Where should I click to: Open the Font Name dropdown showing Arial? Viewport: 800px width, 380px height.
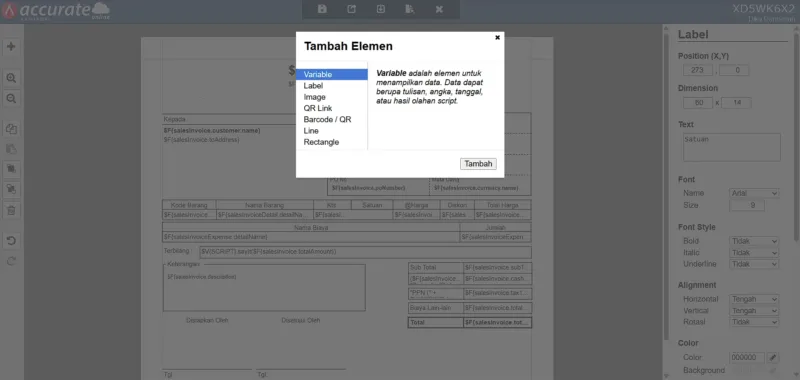(754, 193)
